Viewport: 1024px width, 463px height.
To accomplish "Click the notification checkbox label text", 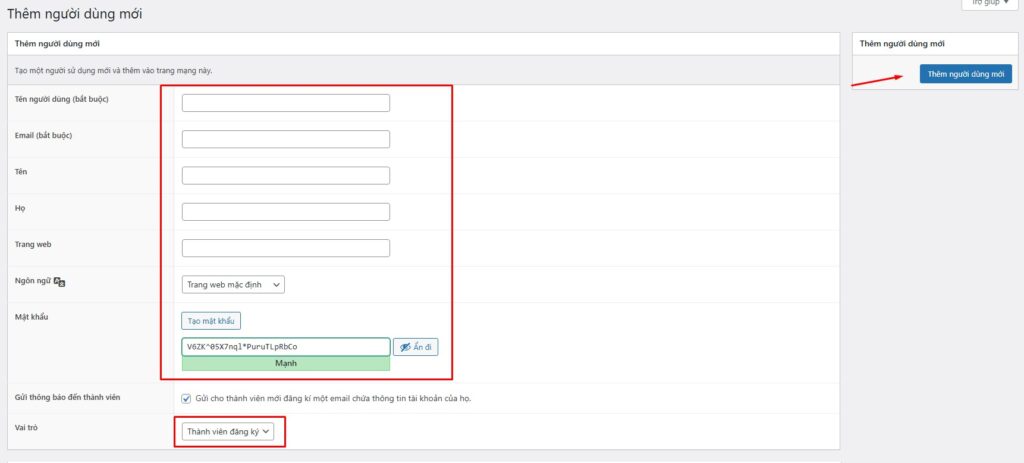I will point(332,398).
